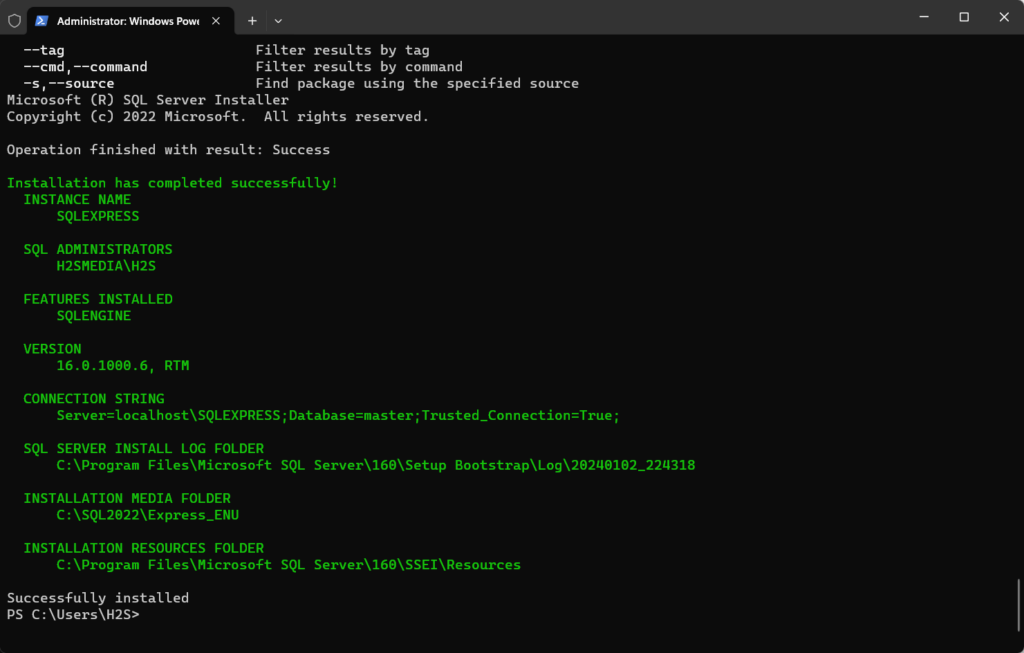Click the Operation finished with result: Success line
Screen dimensions: 1024x653
click(x=168, y=149)
